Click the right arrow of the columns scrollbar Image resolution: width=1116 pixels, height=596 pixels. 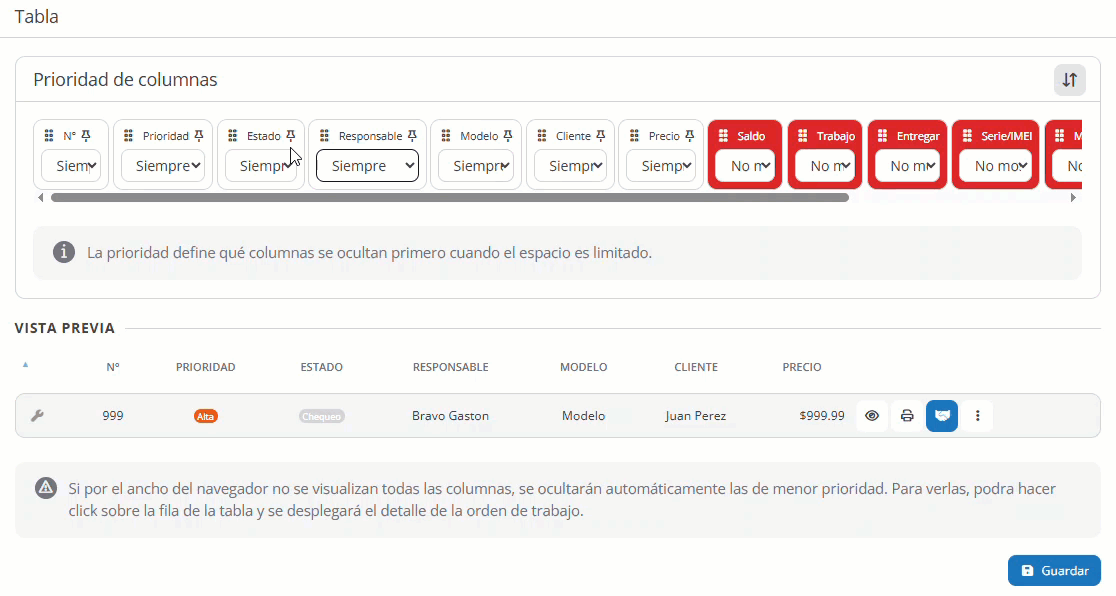pos(1073,198)
